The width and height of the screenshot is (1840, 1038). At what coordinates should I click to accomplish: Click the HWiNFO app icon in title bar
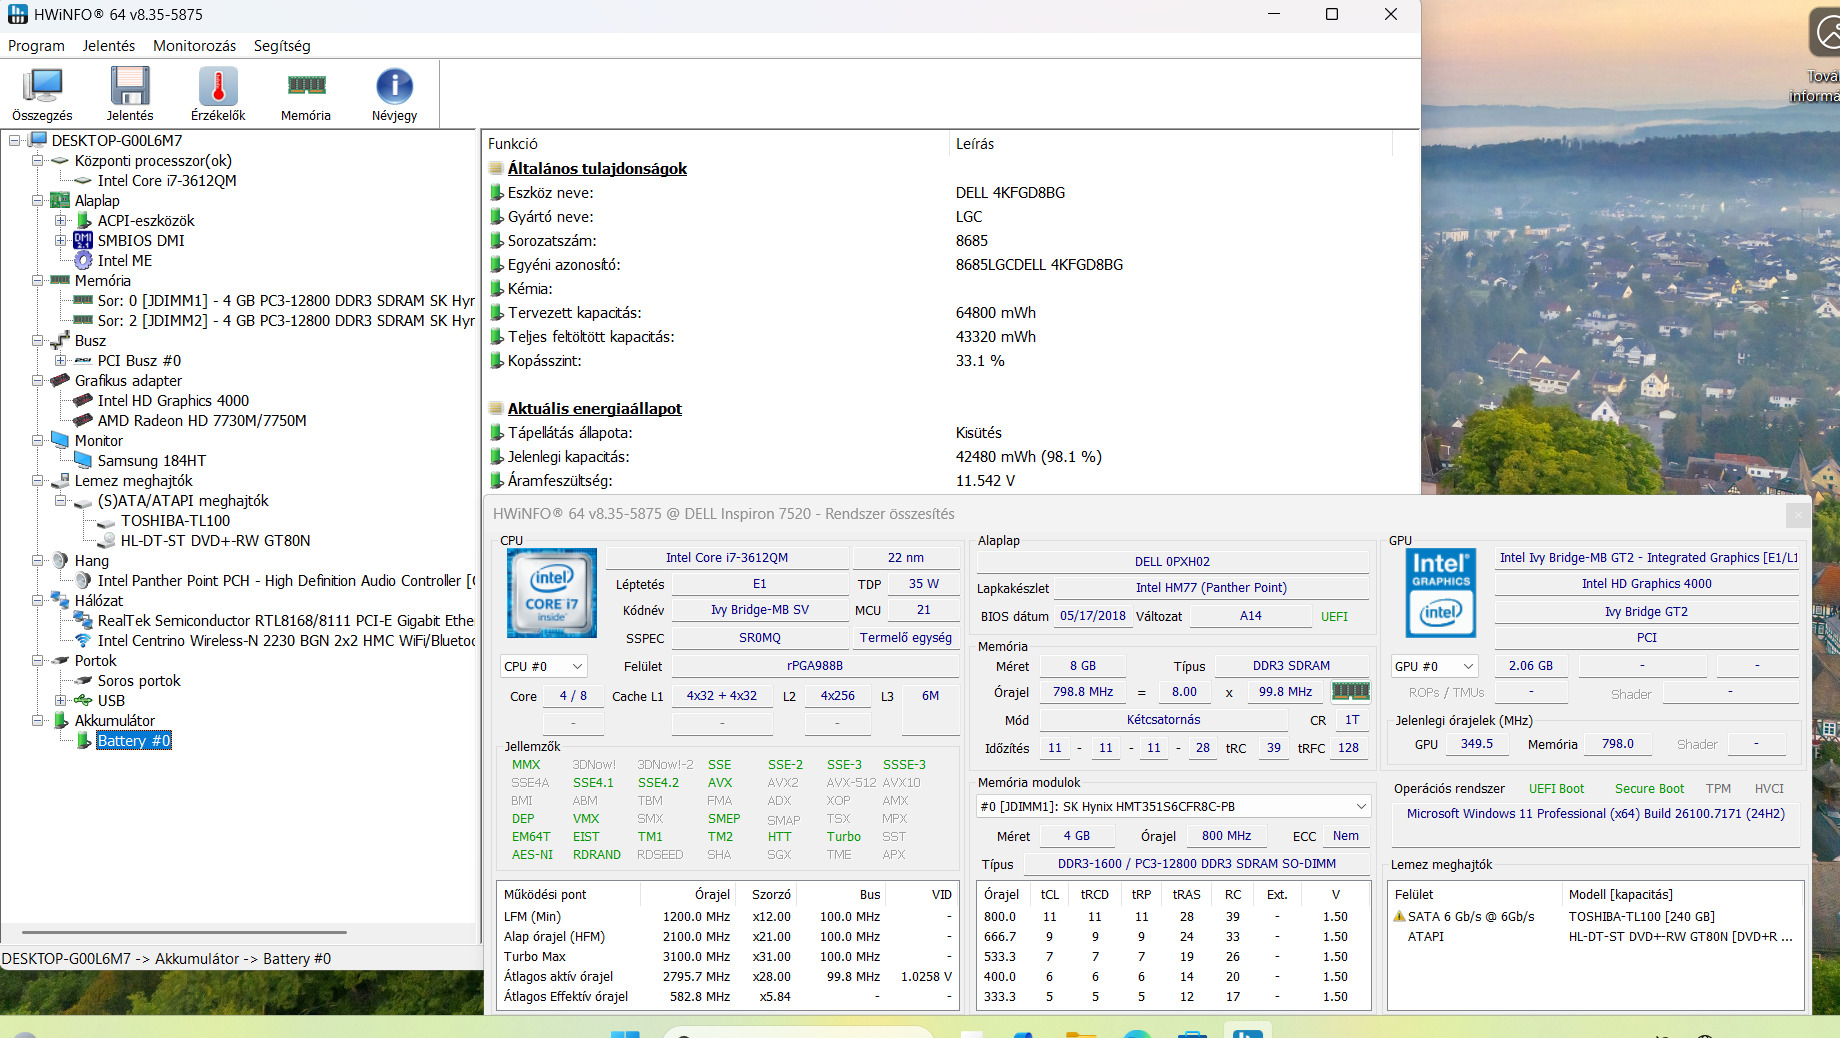click(x=18, y=14)
